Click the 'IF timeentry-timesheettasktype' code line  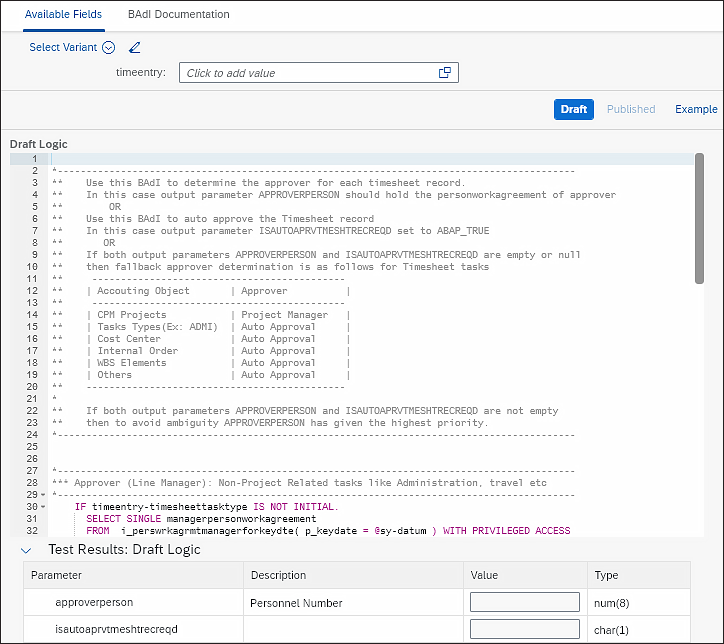(206, 507)
